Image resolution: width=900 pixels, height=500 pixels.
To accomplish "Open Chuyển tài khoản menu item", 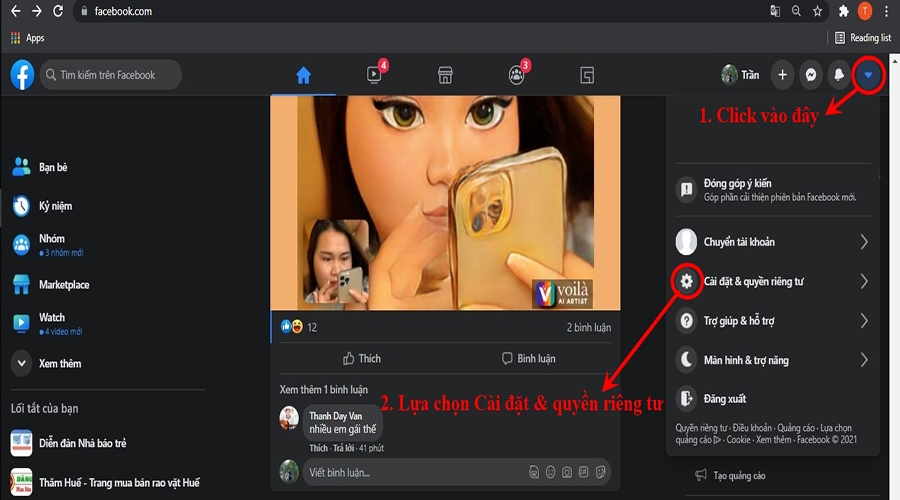I will [773, 242].
